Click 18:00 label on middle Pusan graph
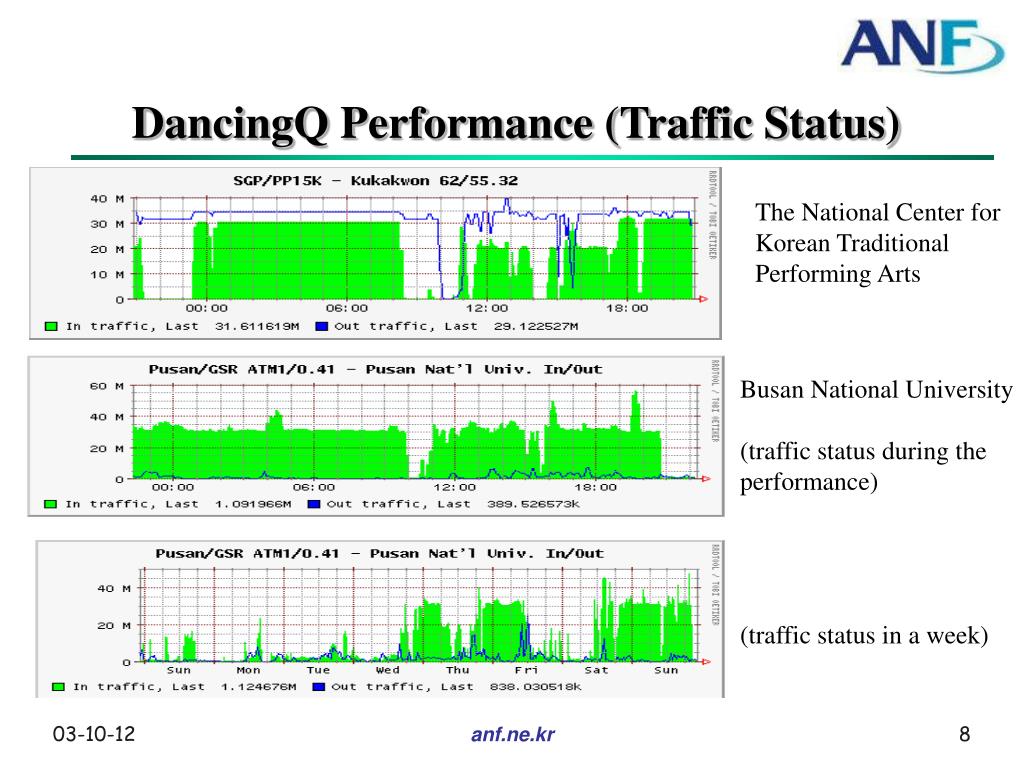Image resolution: width=1024 pixels, height=768 pixels. click(x=596, y=487)
